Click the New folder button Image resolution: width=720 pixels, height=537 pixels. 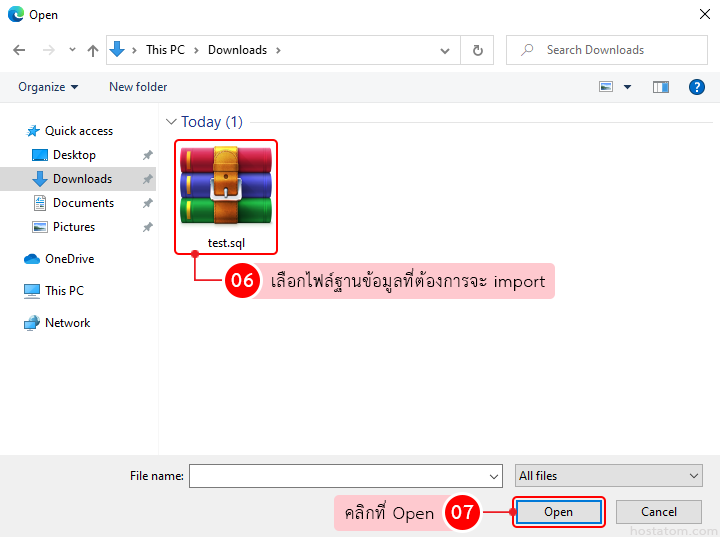click(x=138, y=87)
